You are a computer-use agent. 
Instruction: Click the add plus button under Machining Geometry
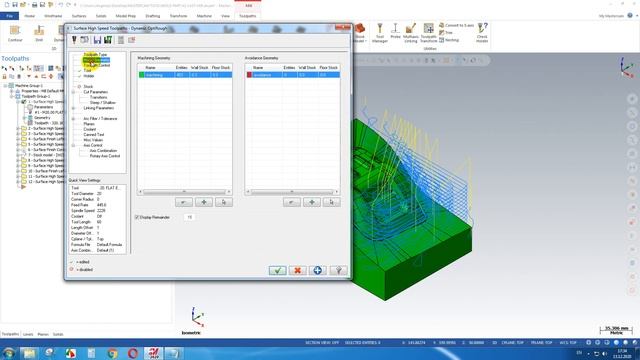(204, 202)
